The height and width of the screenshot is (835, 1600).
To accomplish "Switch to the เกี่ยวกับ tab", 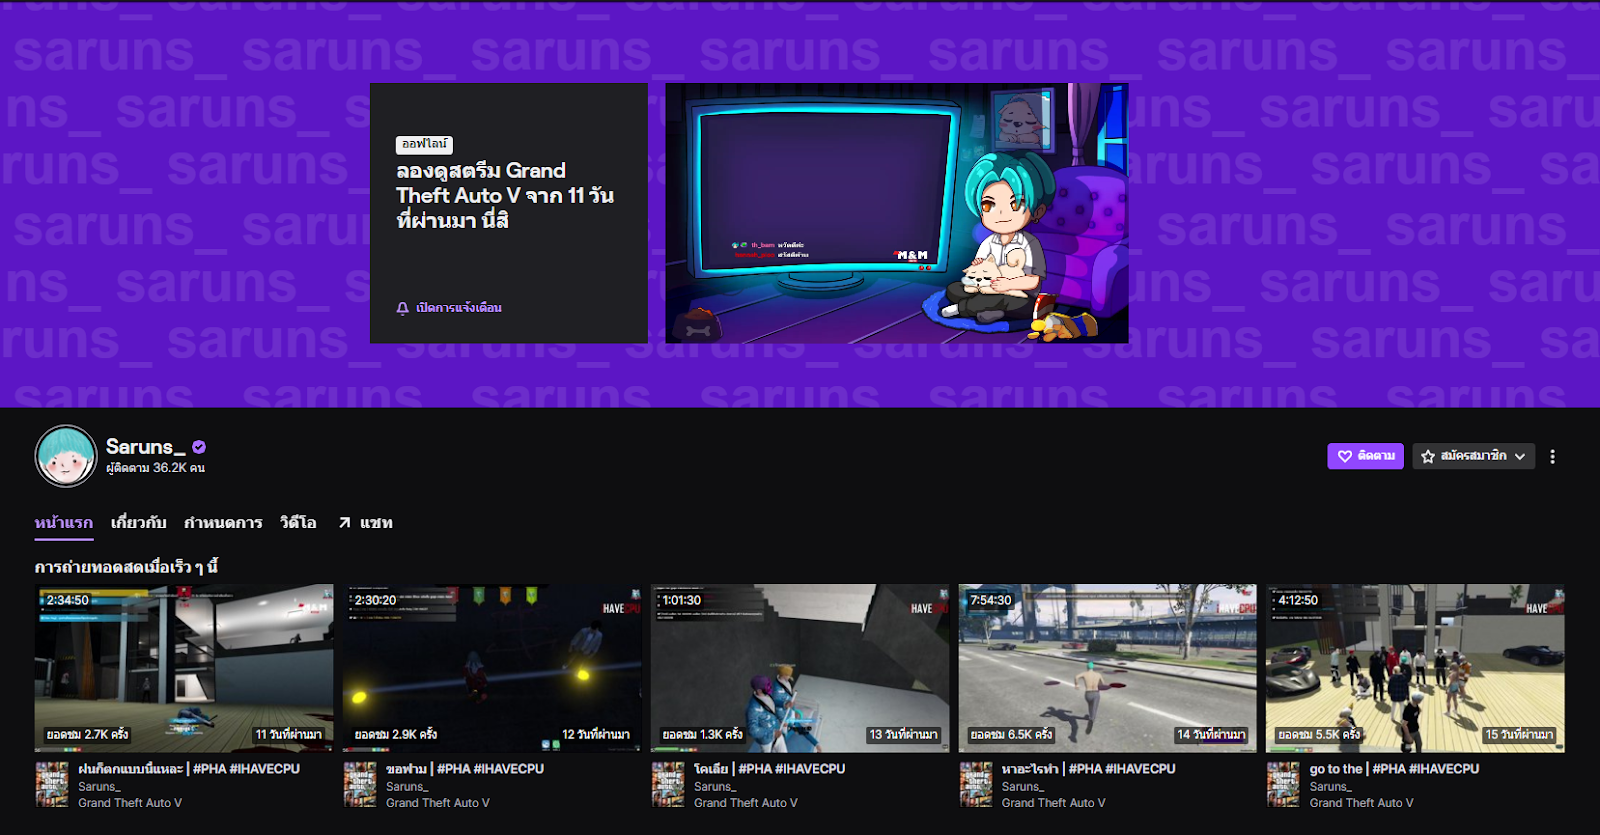I will coord(138,522).
